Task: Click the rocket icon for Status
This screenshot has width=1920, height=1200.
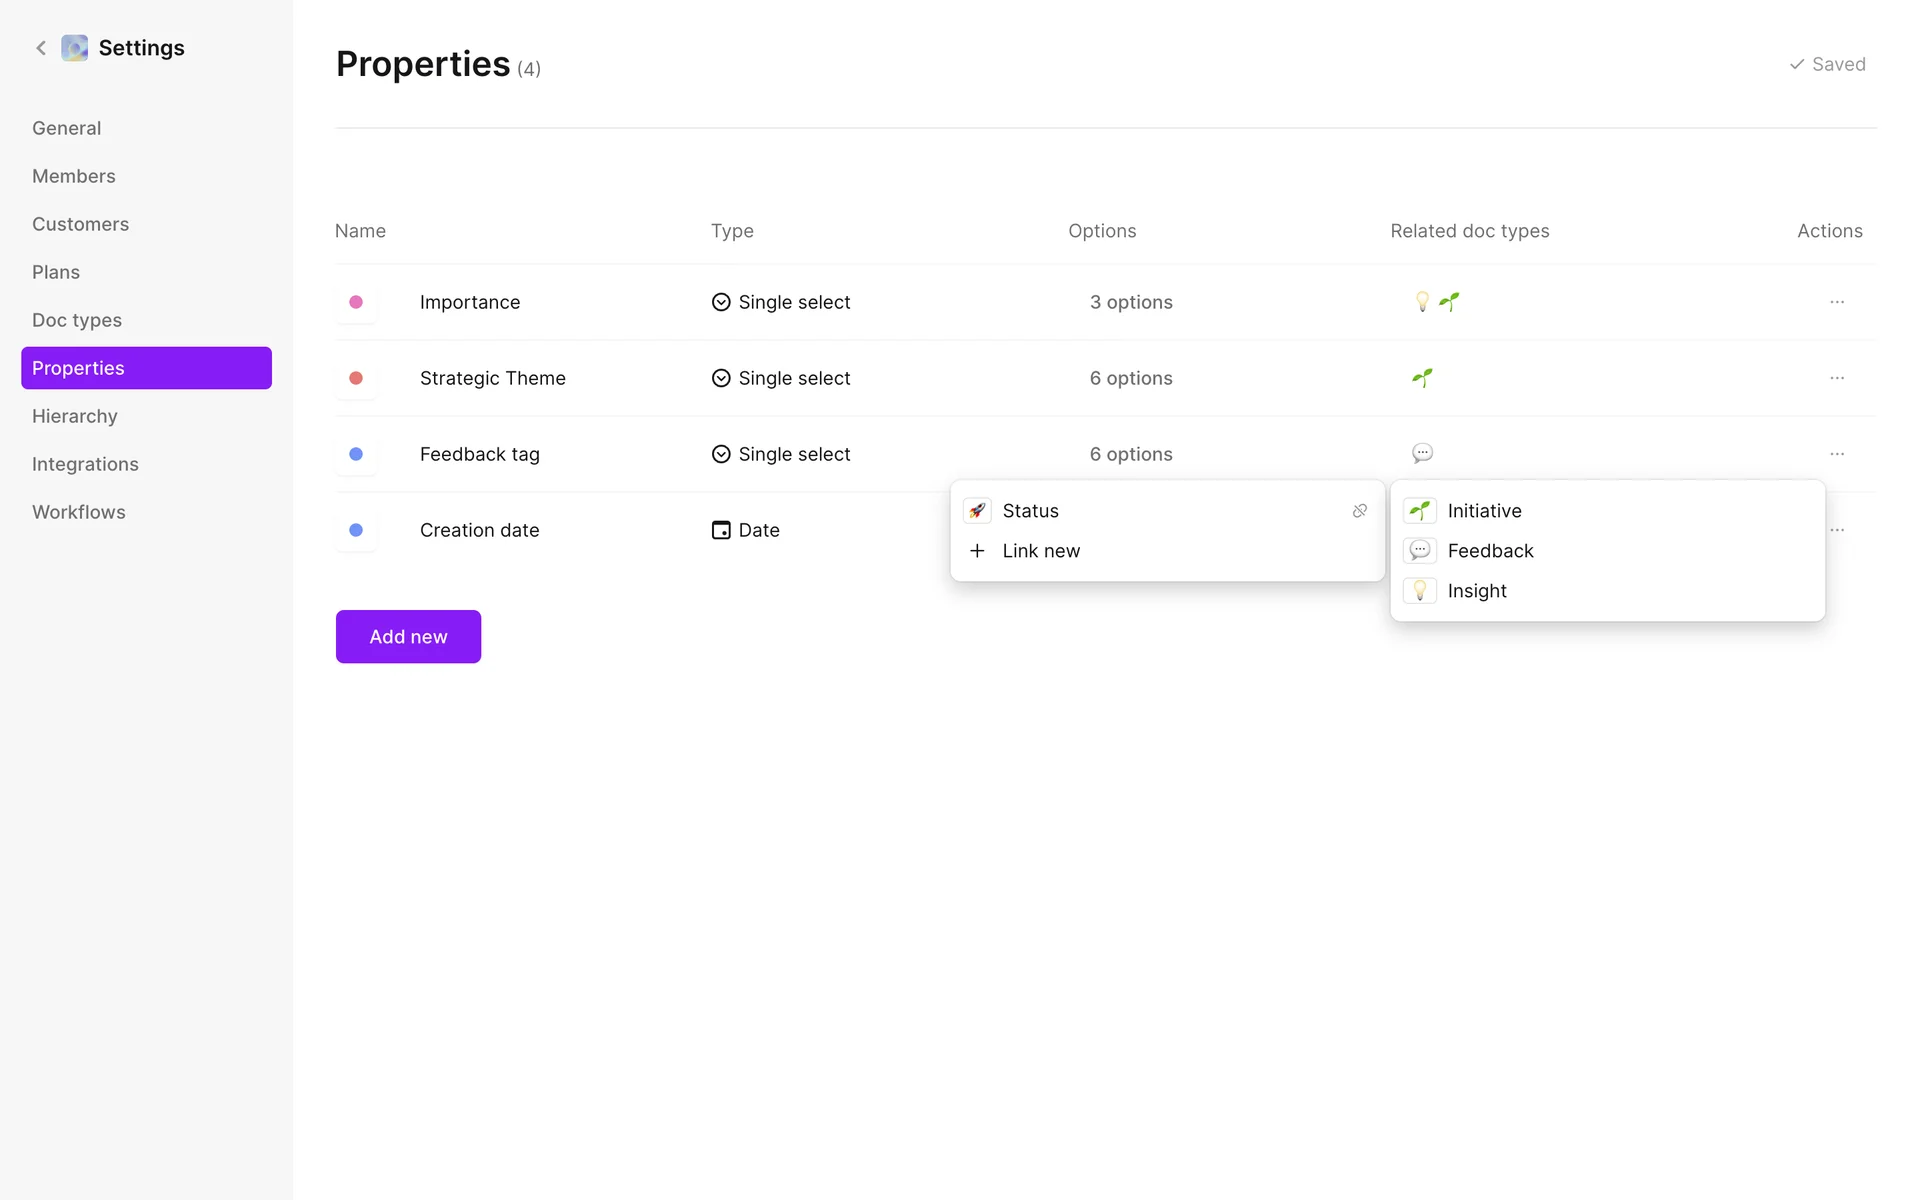Action: [x=977, y=511]
